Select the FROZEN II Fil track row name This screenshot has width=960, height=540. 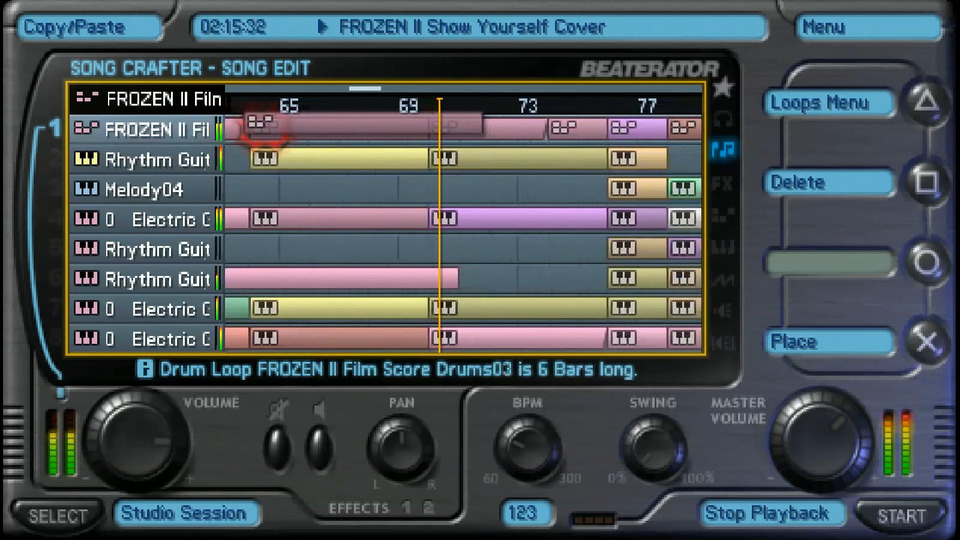click(x=157, y=129)
